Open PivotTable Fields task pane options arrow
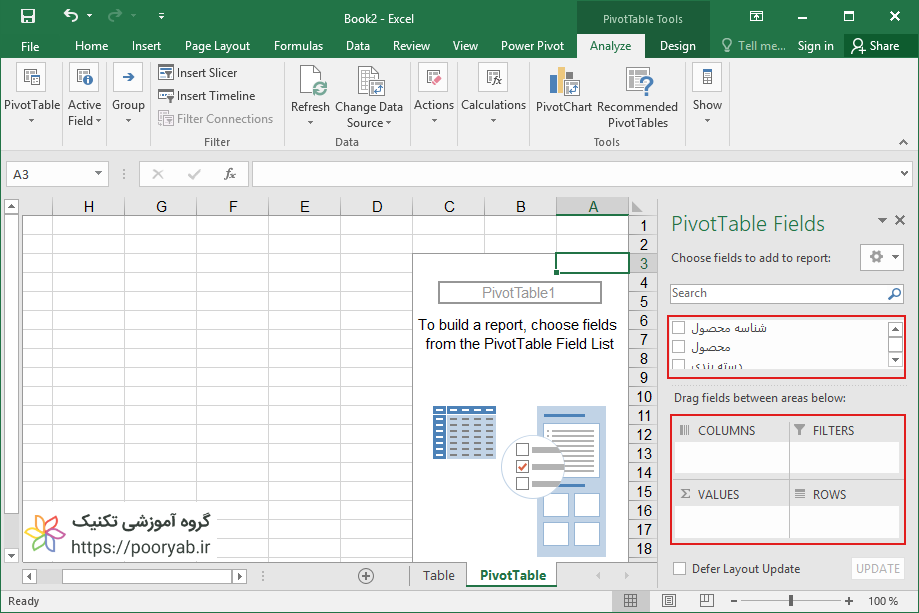 click(x=882, y=220)
